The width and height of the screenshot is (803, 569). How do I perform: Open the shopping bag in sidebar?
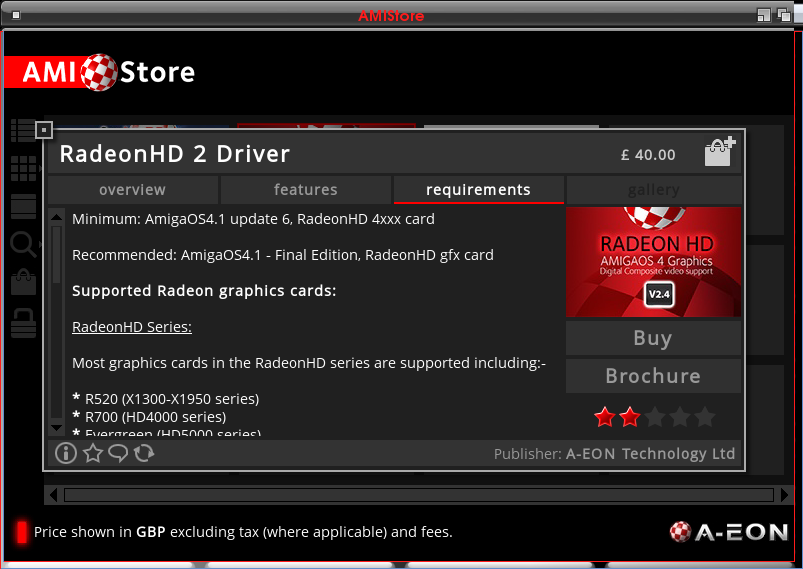tap(22, 282)
